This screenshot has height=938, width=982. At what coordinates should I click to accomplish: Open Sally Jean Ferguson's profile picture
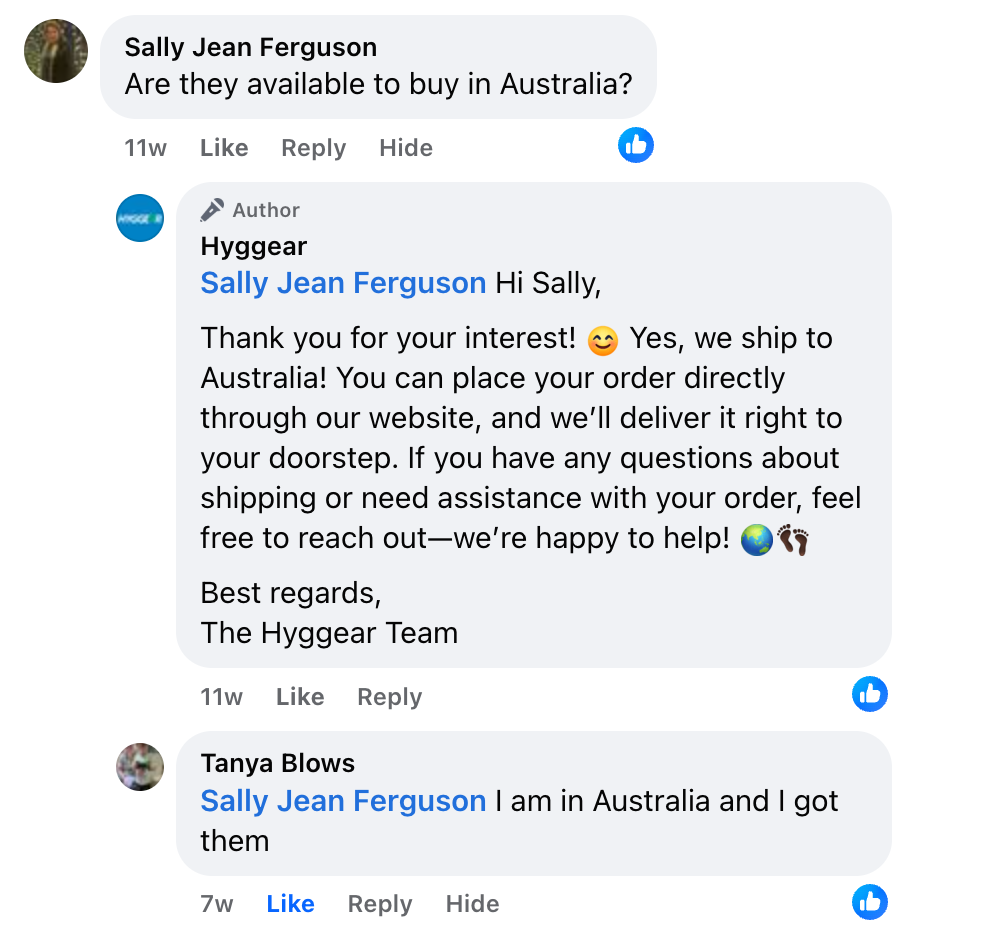coord(56,51)
